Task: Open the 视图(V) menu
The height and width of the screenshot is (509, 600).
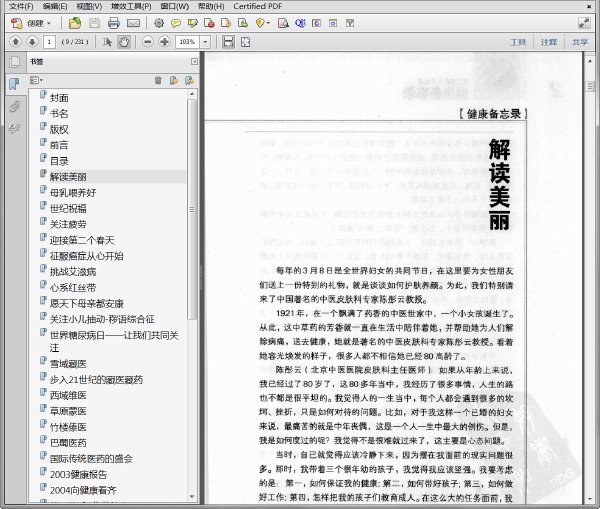Action: coord(89,7)
